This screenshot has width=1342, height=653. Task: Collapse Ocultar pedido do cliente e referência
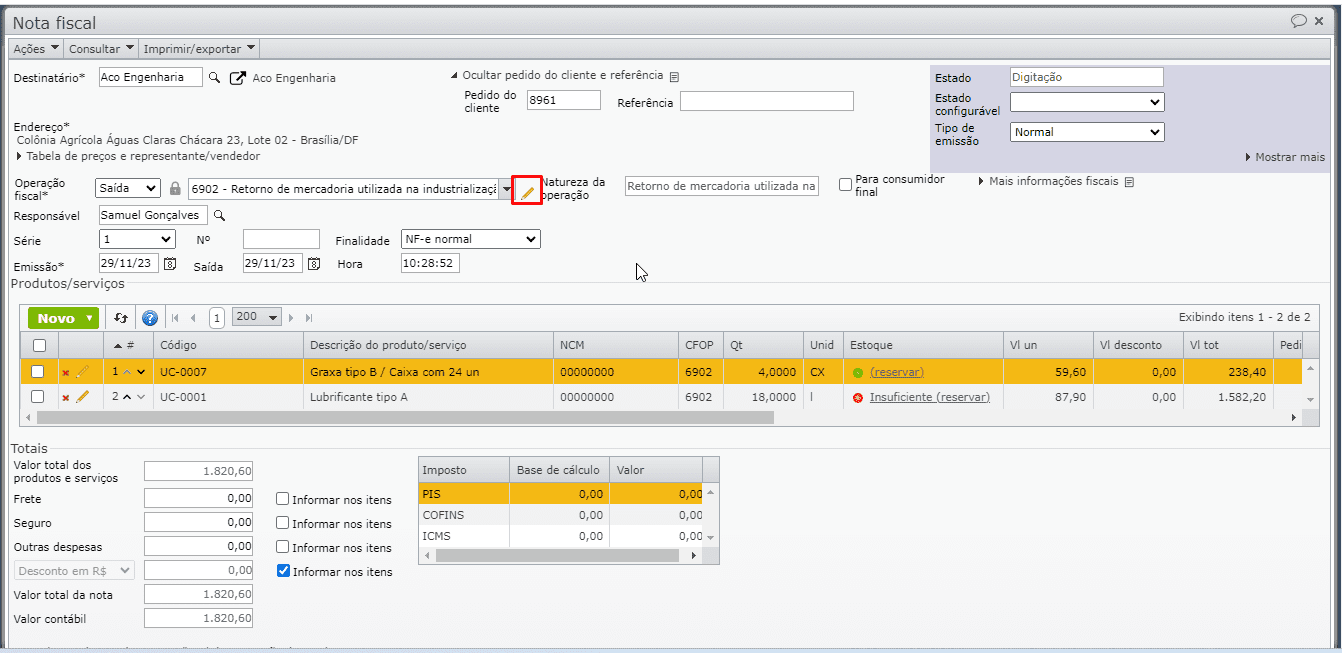click(x=556, y=76)
